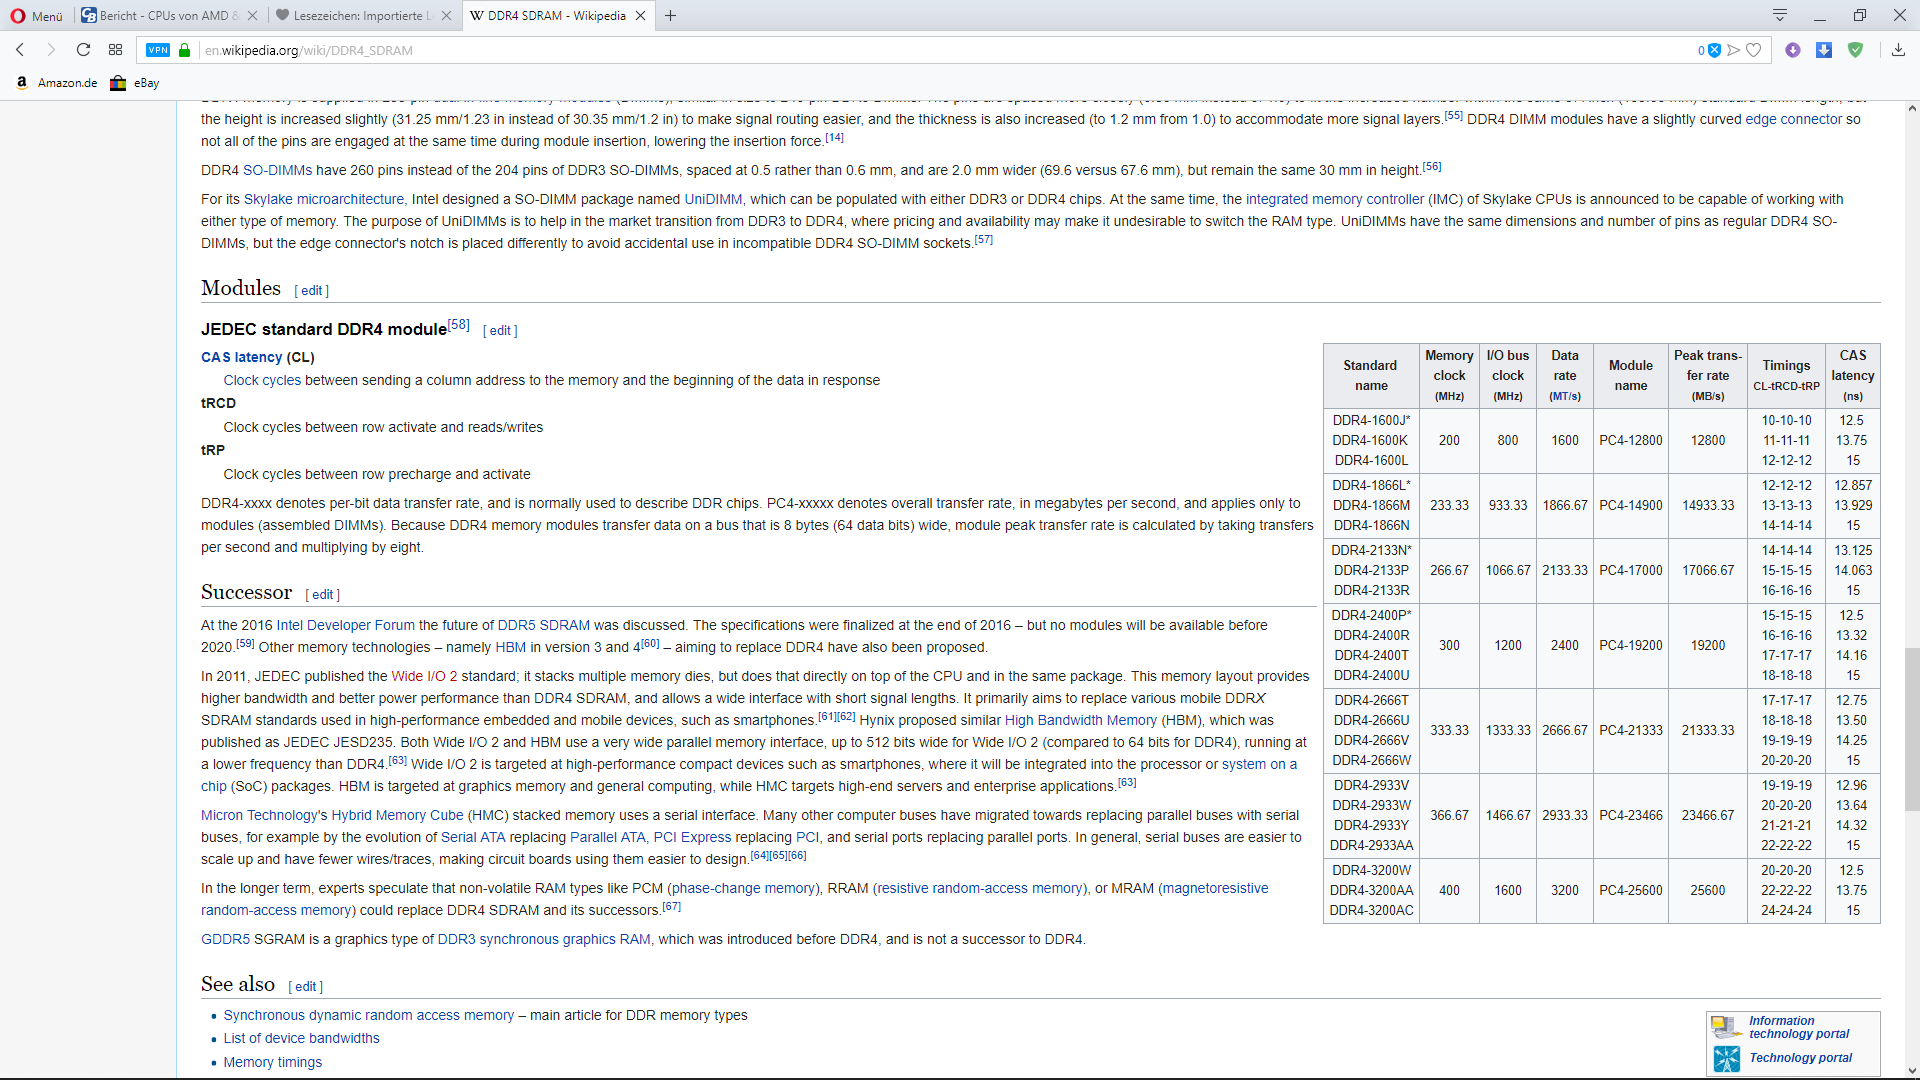
Task: Edit the Successor section
Action: [x=322, y=595]
